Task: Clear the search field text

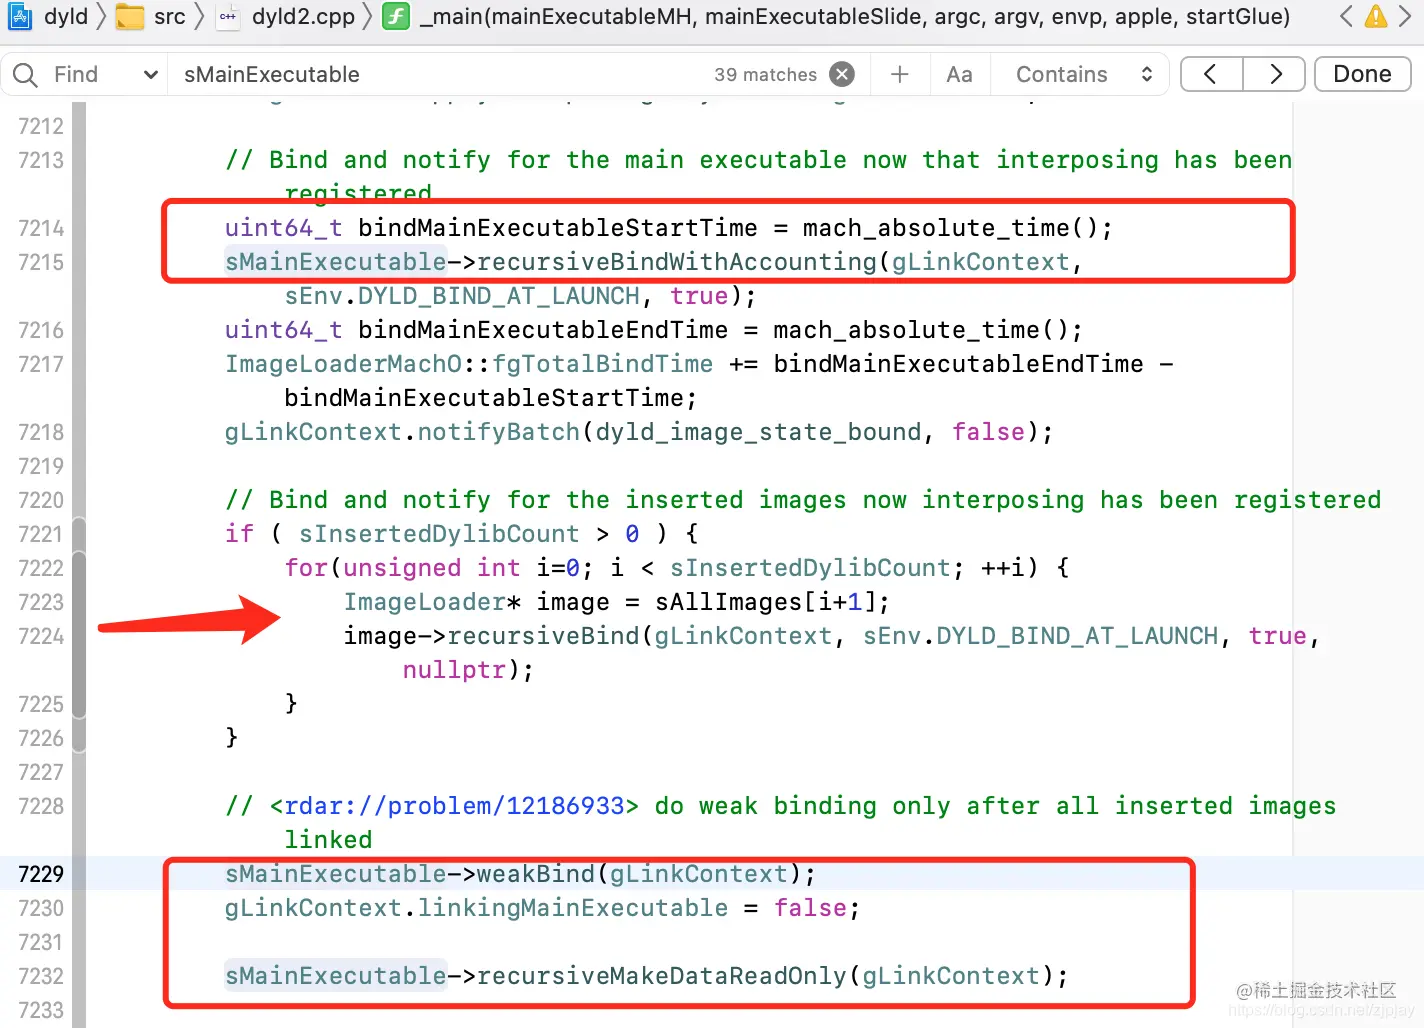Action: point(843,74)
